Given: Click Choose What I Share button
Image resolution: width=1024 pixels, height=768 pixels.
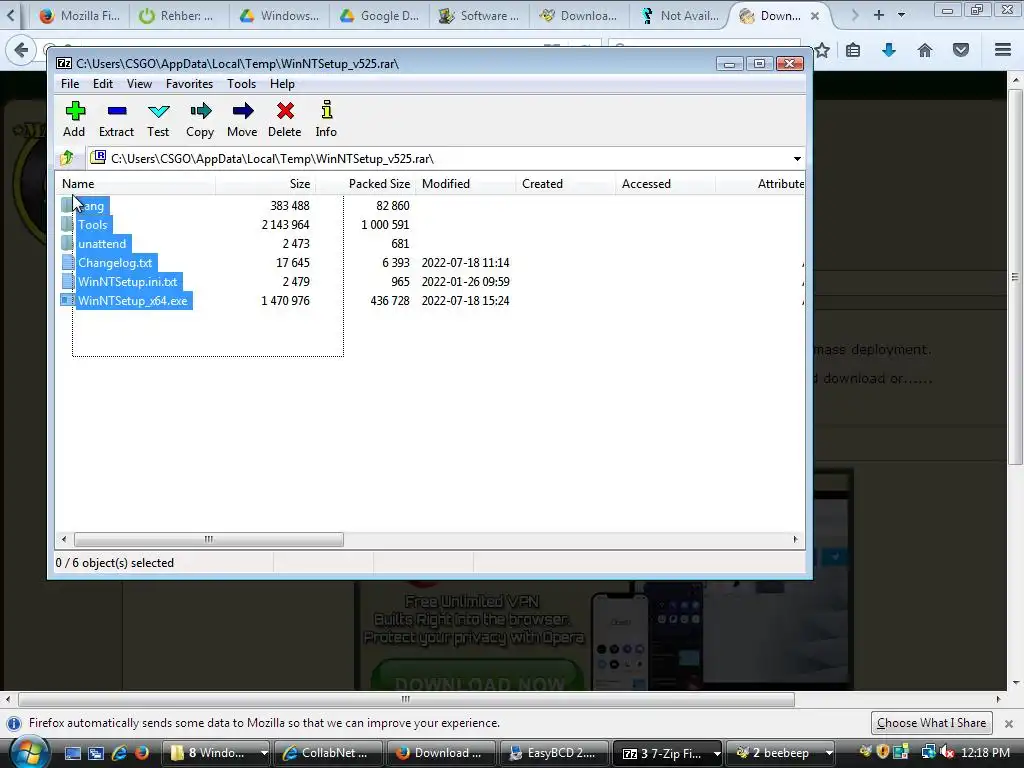Looking at the screenshot, I should (x=931, y=723).
